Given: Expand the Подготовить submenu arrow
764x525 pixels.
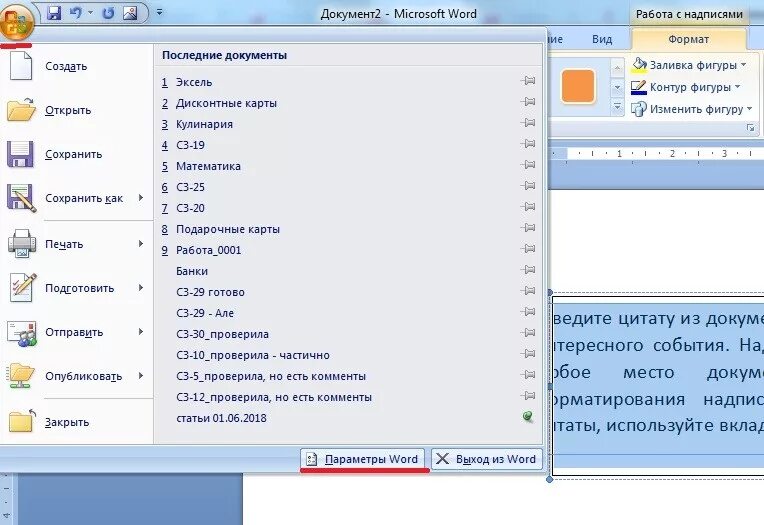Looking at the screenshot, I should 141,287.
